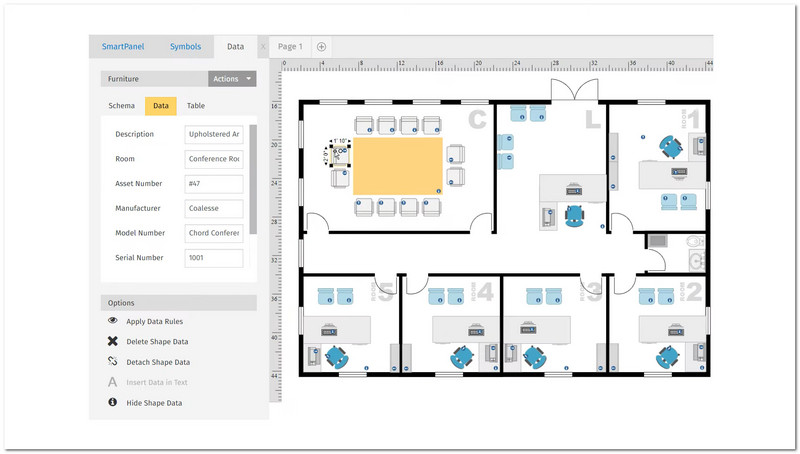This screenshot has height=454, width=800.
Task: Open the Symbols tab
Action: coord(185,46)
